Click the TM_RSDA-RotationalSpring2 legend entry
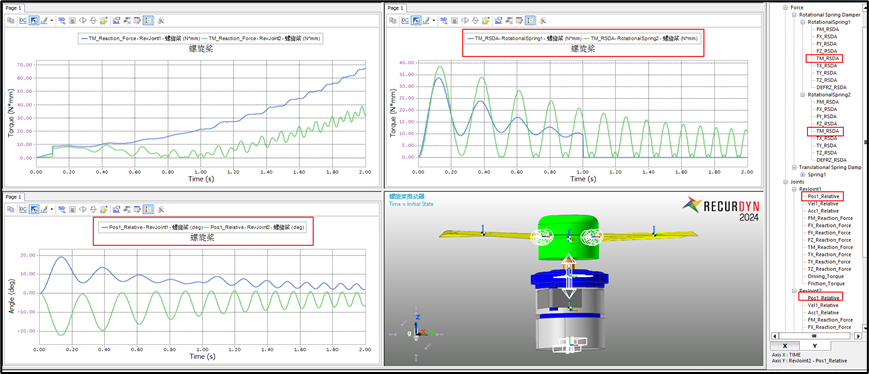This screenshot has width=869, height=374. pyautogui.click(x=640, y=38)
